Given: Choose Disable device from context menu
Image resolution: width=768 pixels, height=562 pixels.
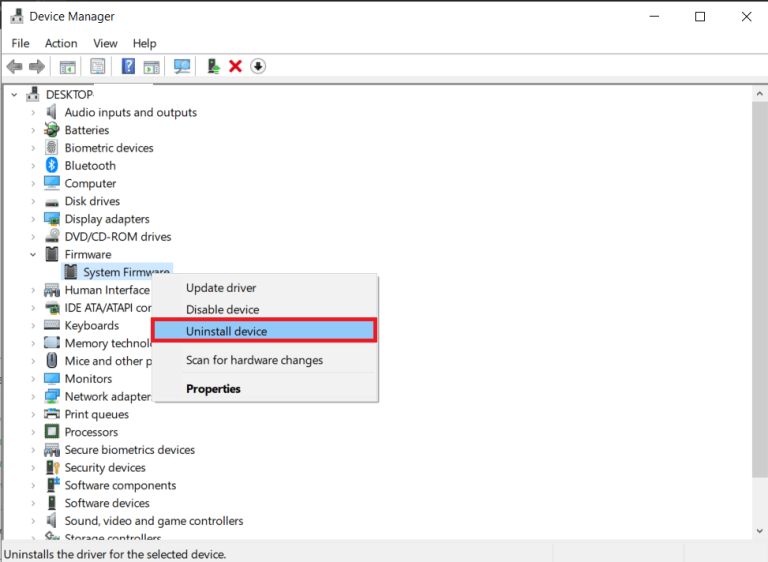Looking at the screenshot, I should point(265,309).
